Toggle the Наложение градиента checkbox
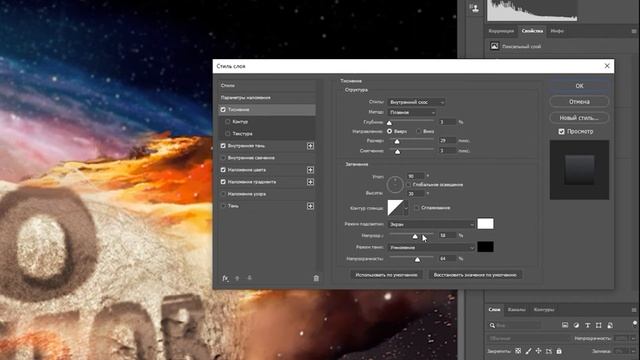This screenshot has width=640, height=360. pos(223,182)
